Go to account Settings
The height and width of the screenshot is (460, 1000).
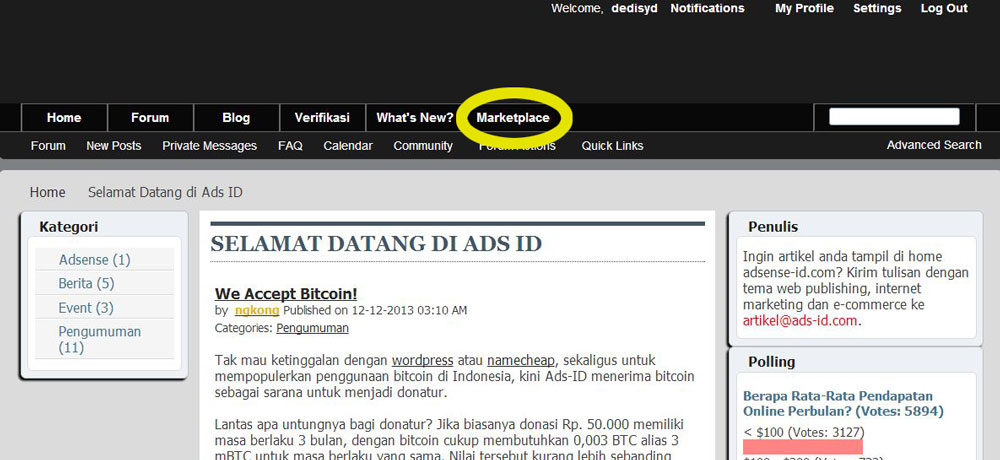coord(877,8)
